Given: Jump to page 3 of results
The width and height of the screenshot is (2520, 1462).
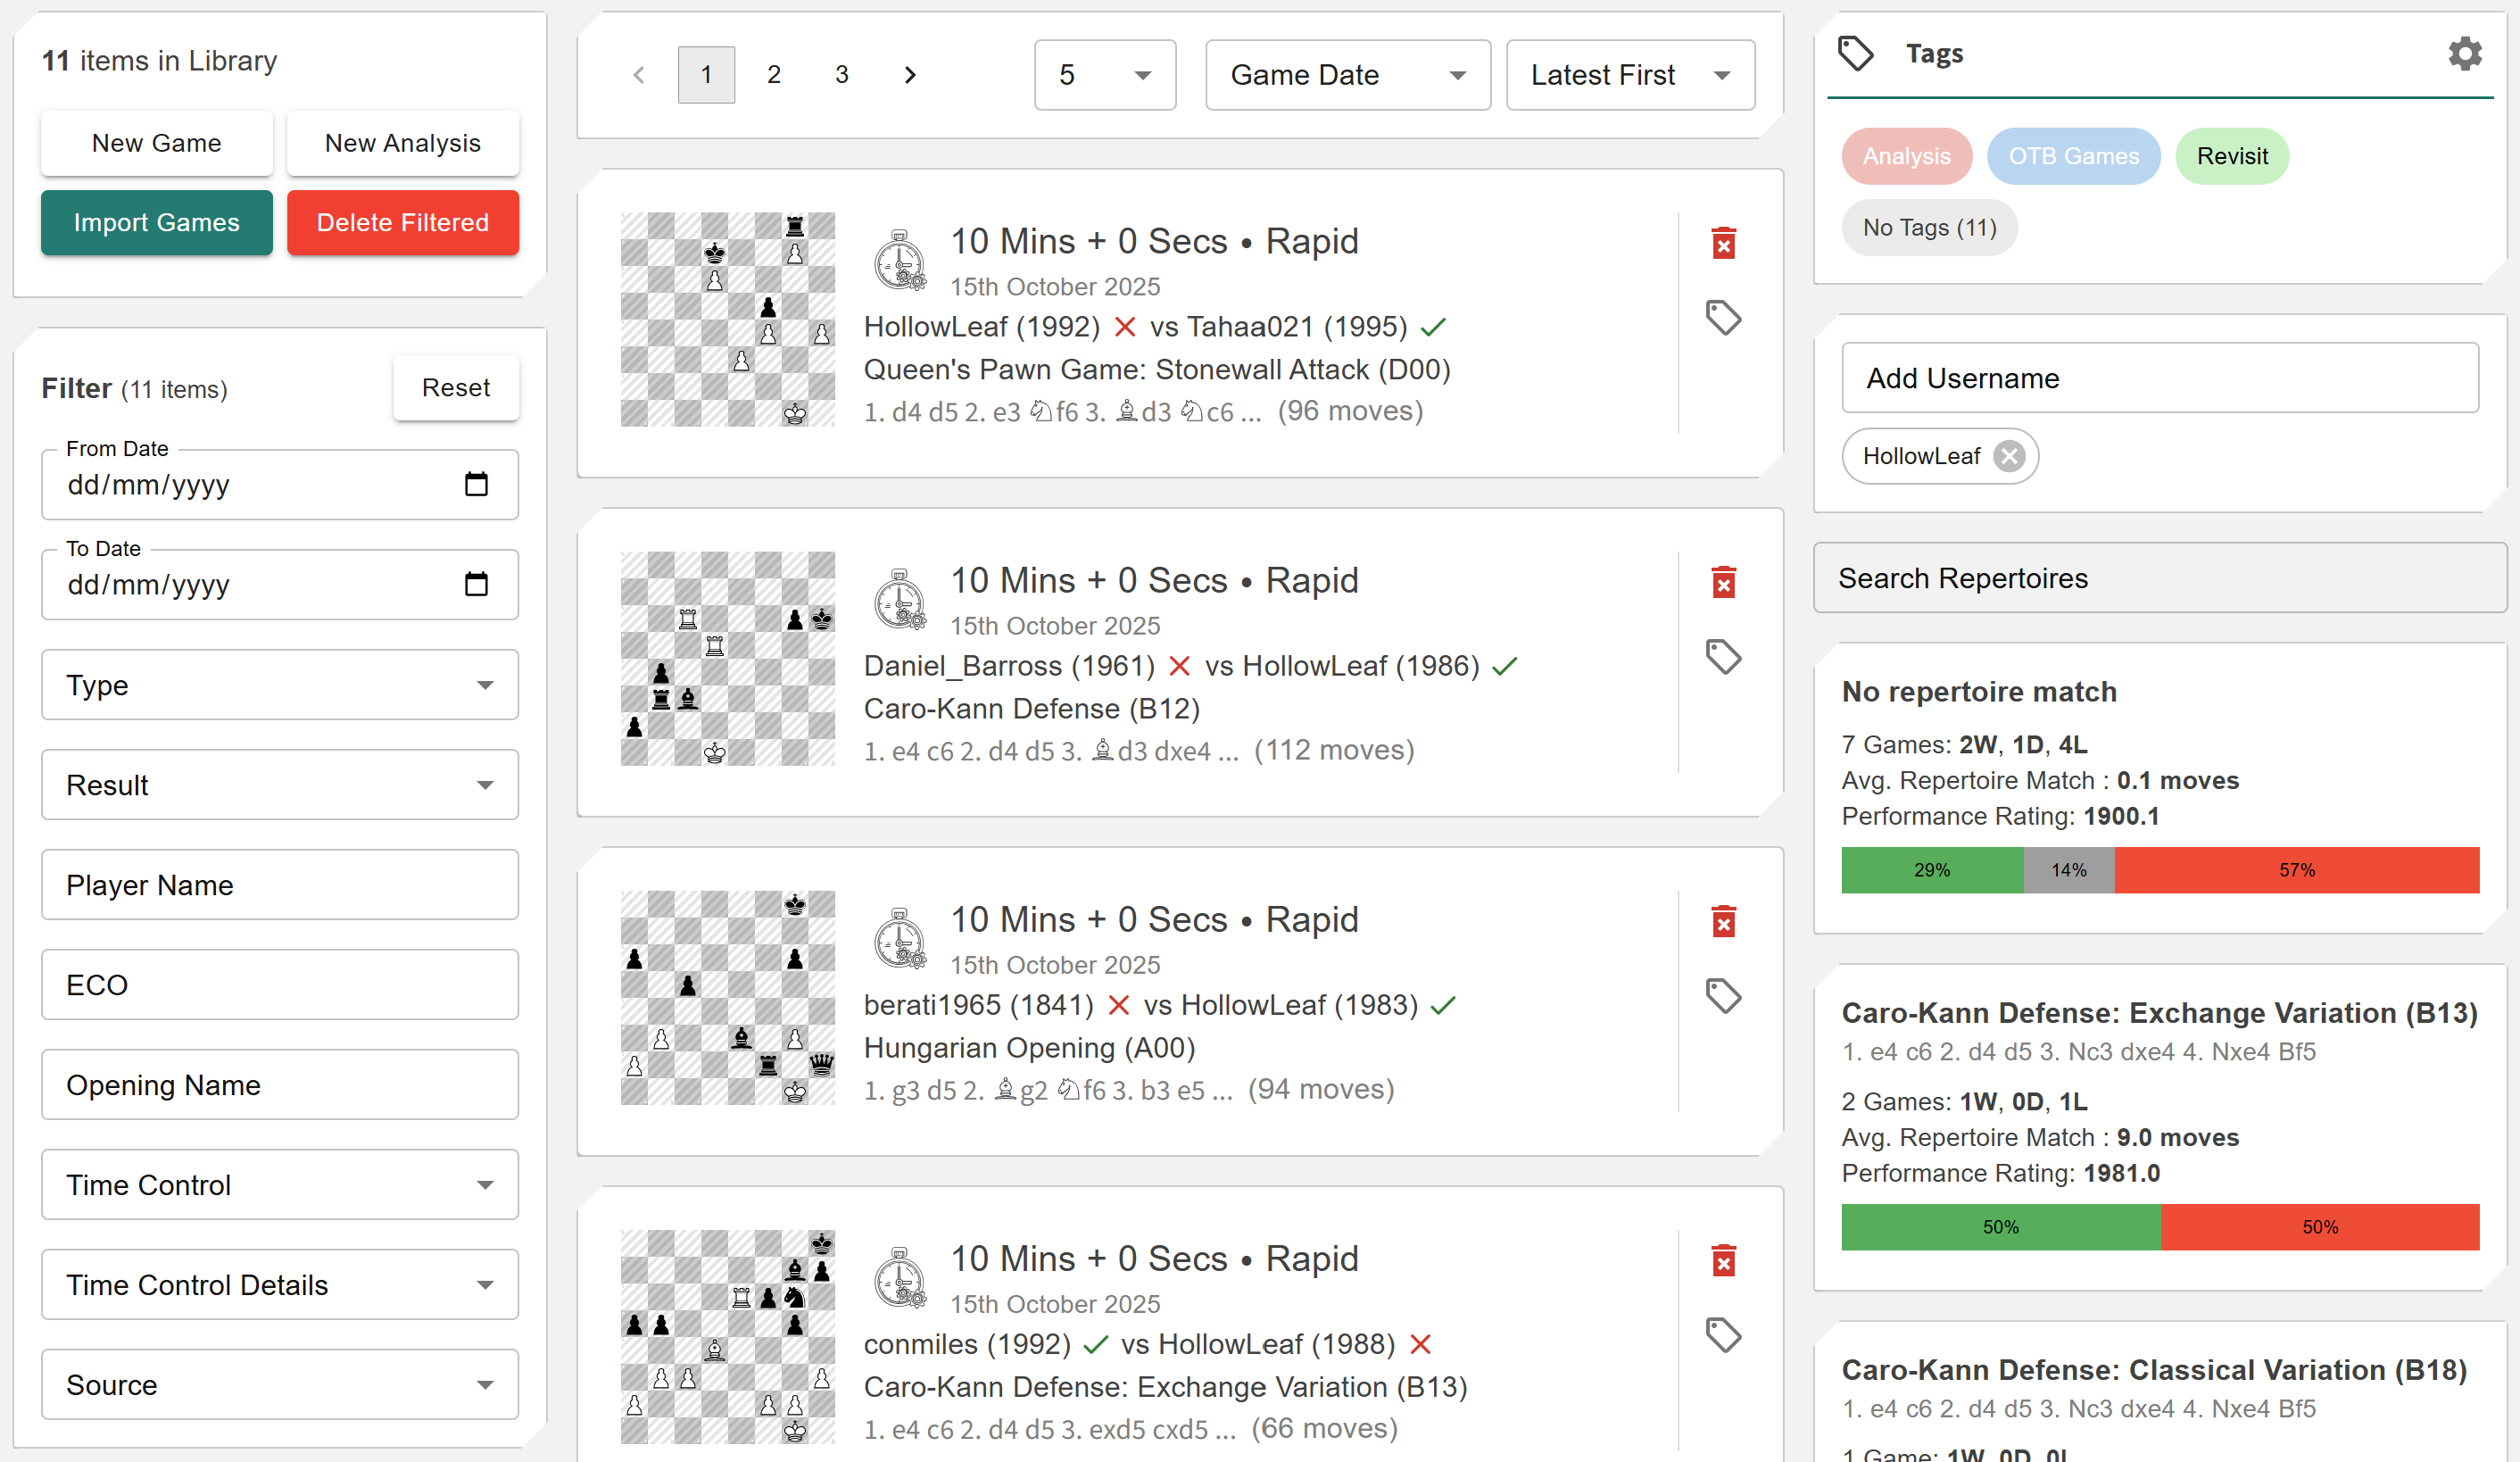Looking at the screenshot, I should (x=841, y=75).
